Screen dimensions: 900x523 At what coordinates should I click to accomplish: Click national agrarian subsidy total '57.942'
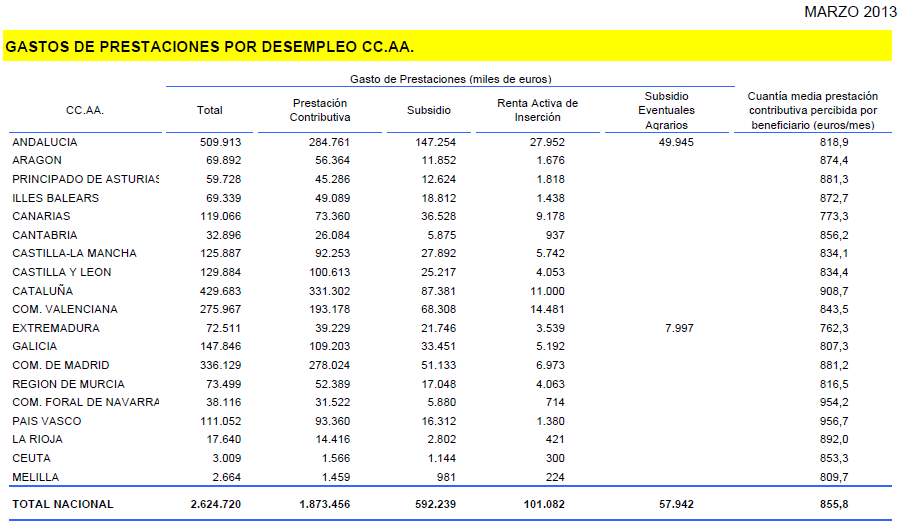pyautogui.click(x=676, y=505)
